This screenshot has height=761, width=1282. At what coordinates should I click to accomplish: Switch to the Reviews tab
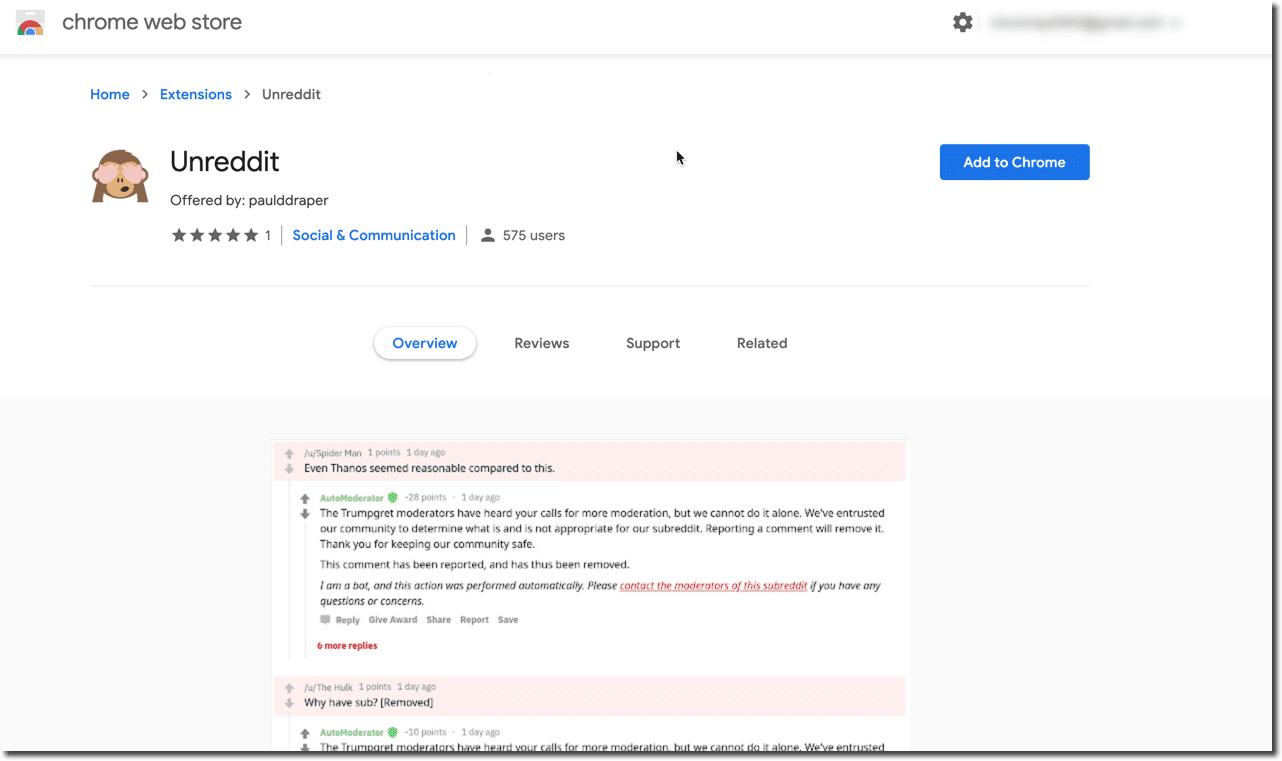(x=541, y=343)
